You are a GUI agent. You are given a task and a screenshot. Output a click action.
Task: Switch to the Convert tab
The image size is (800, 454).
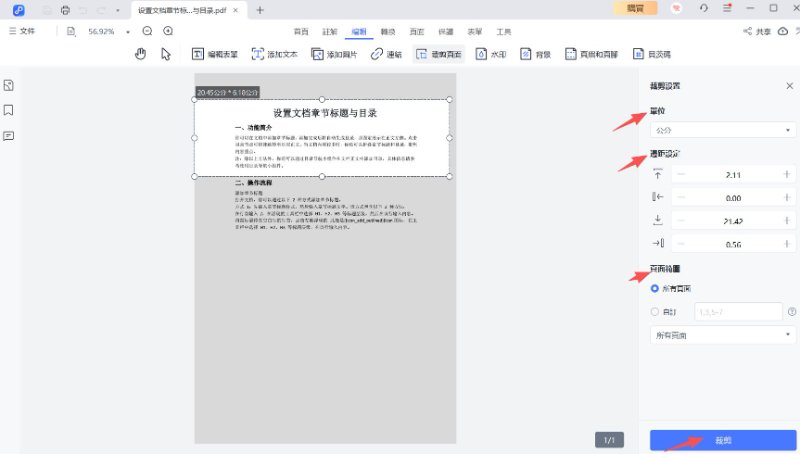388,32
